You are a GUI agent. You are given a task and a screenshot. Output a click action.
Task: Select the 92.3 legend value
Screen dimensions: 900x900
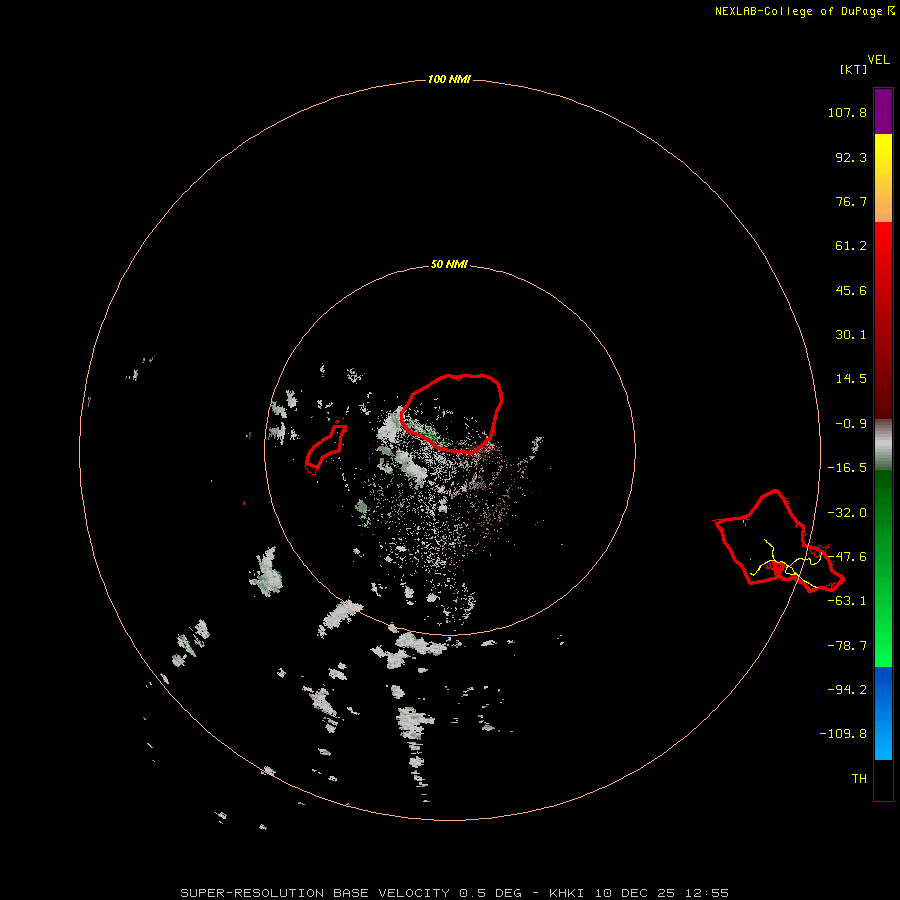(x=851, y=157)
